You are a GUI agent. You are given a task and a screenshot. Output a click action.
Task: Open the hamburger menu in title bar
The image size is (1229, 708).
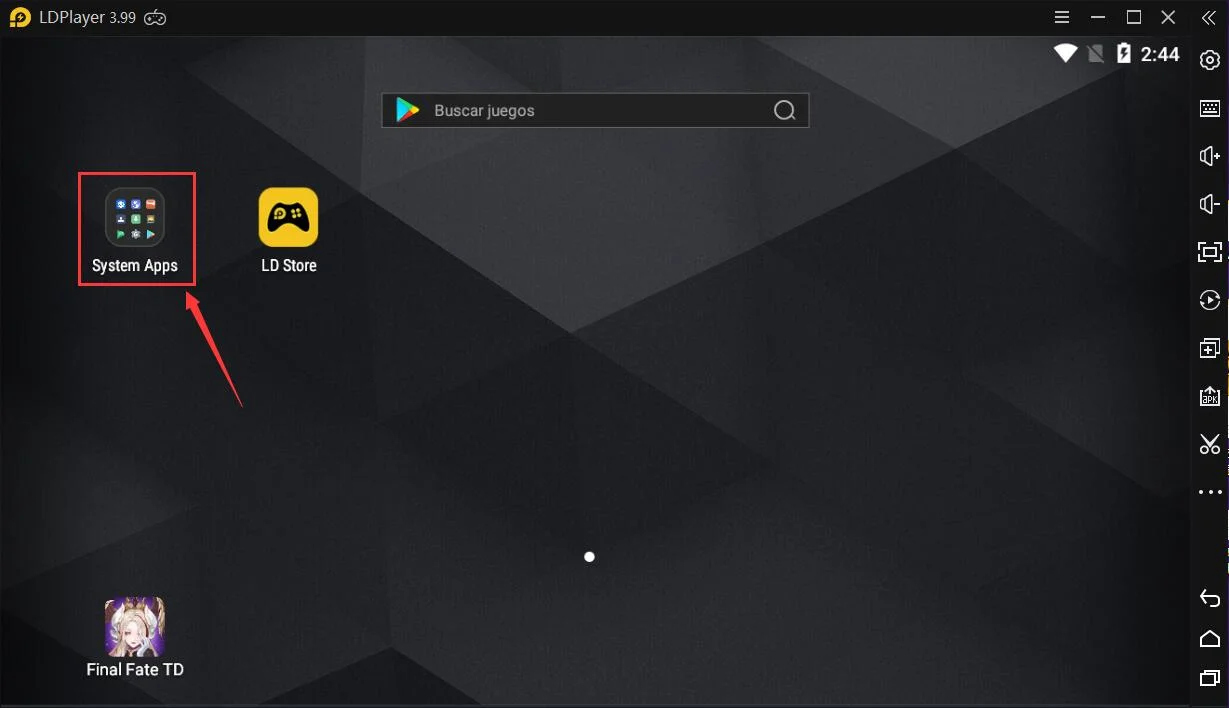(x=1063, y=17)
